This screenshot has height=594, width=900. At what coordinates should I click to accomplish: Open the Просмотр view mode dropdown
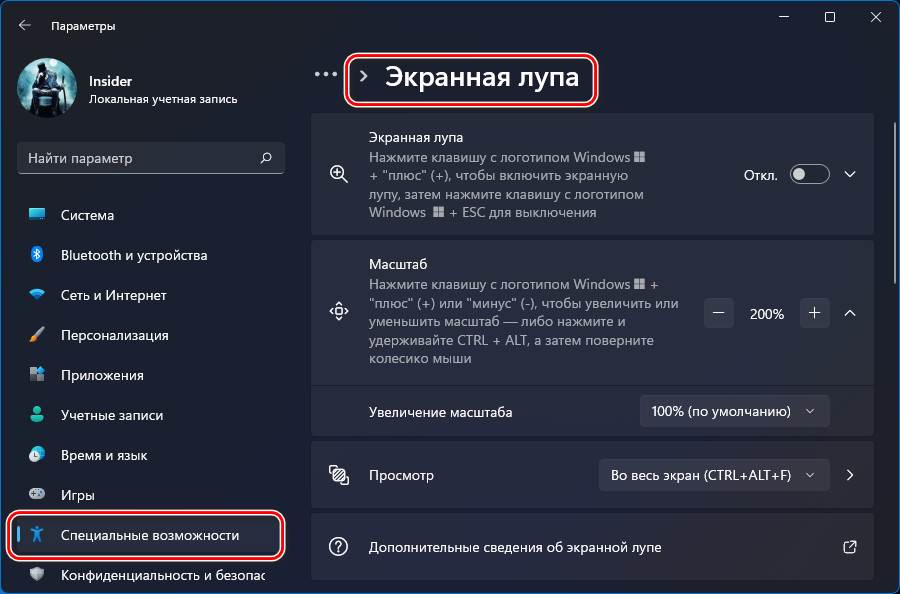(x=714, y=475)
